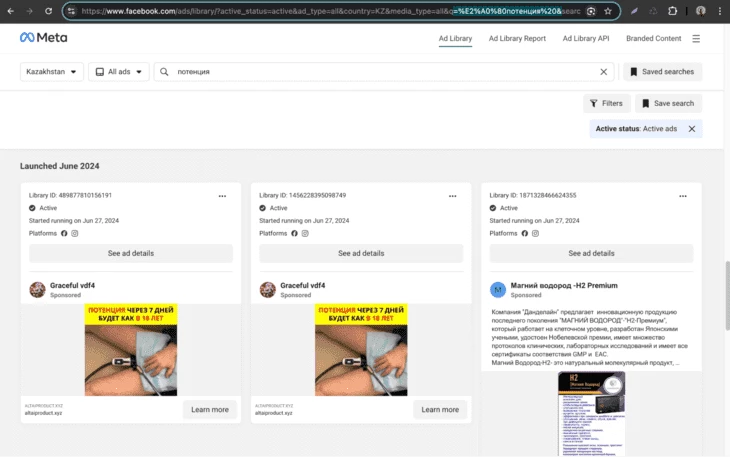Click the browser address bar URL

pyautogui.click(x=331, y=11)
